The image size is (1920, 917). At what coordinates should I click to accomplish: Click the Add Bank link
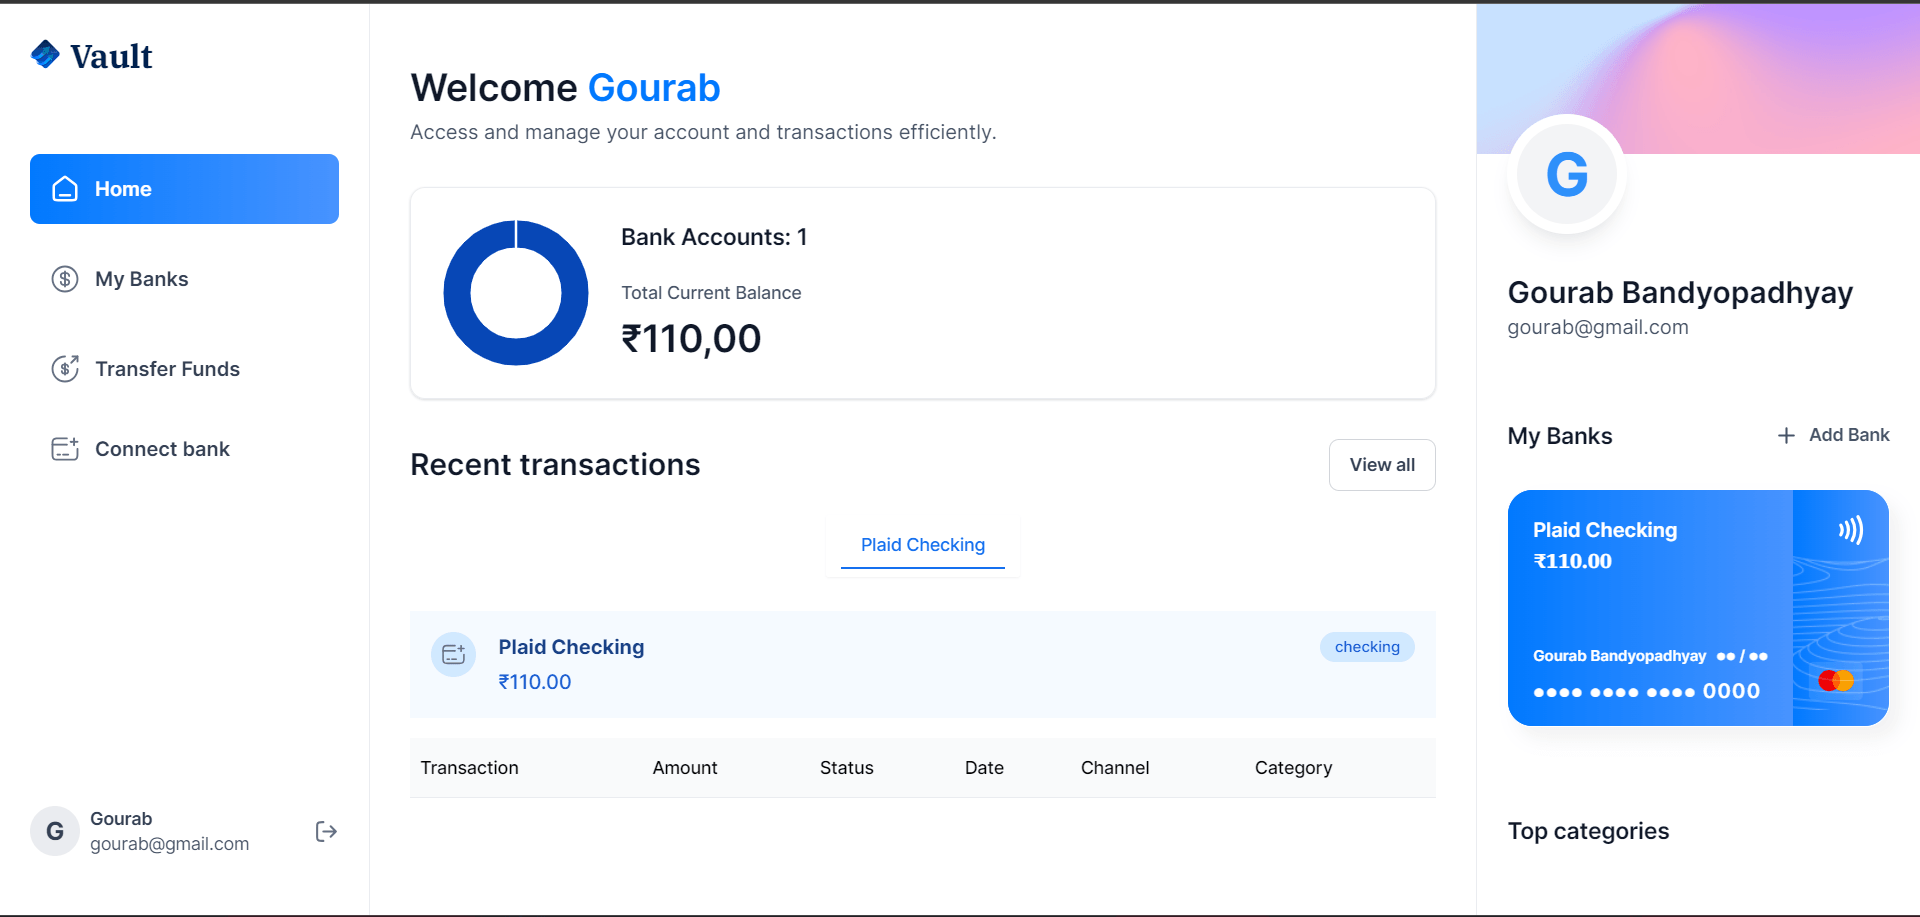[x=1833, y=435]
